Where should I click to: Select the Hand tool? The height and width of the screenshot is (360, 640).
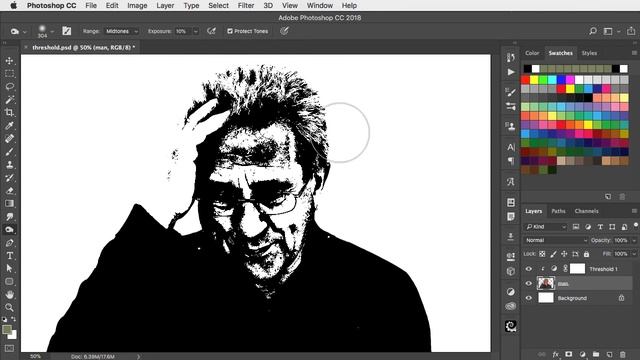tap(9, 295)
